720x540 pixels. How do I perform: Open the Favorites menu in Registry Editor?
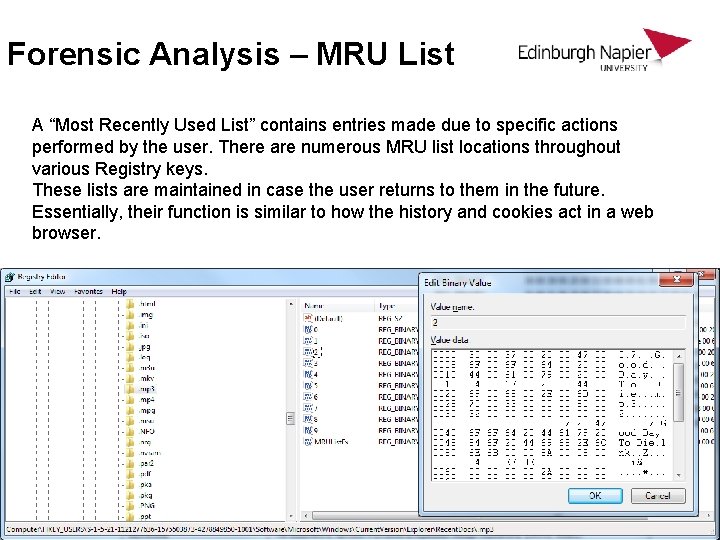88,292
